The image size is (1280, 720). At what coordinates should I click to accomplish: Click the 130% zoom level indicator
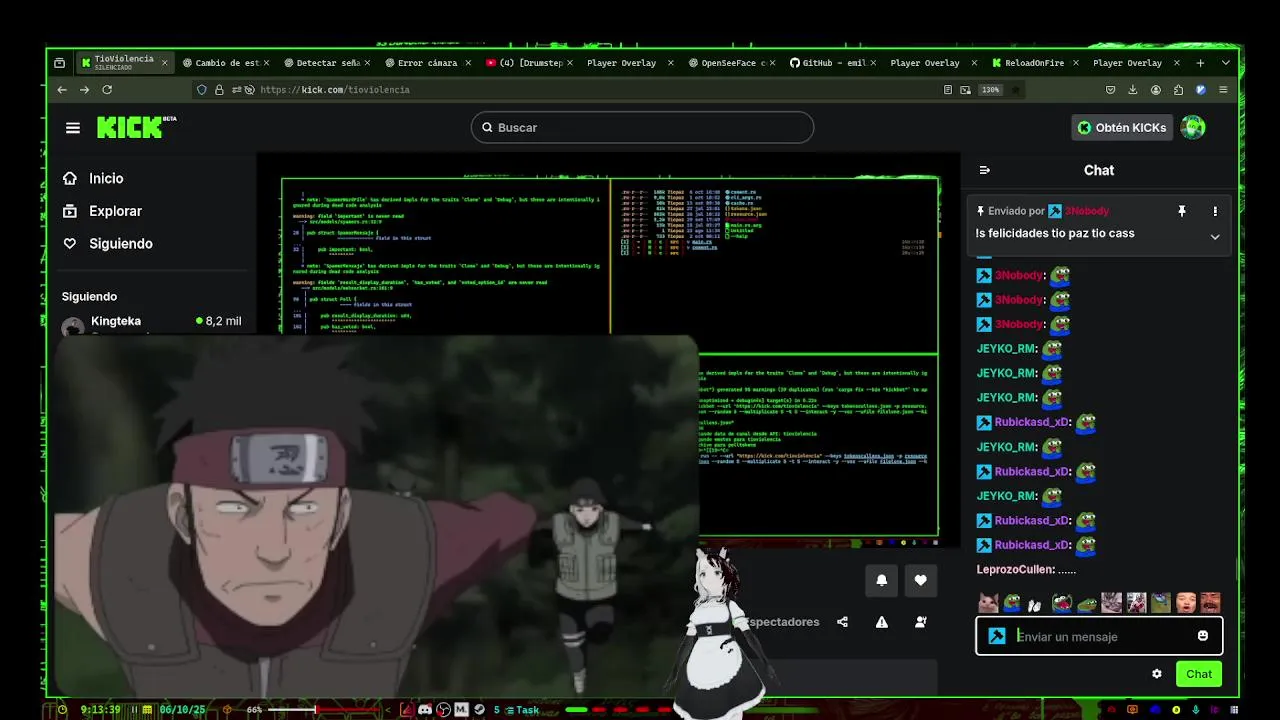(x=990, y=90)
